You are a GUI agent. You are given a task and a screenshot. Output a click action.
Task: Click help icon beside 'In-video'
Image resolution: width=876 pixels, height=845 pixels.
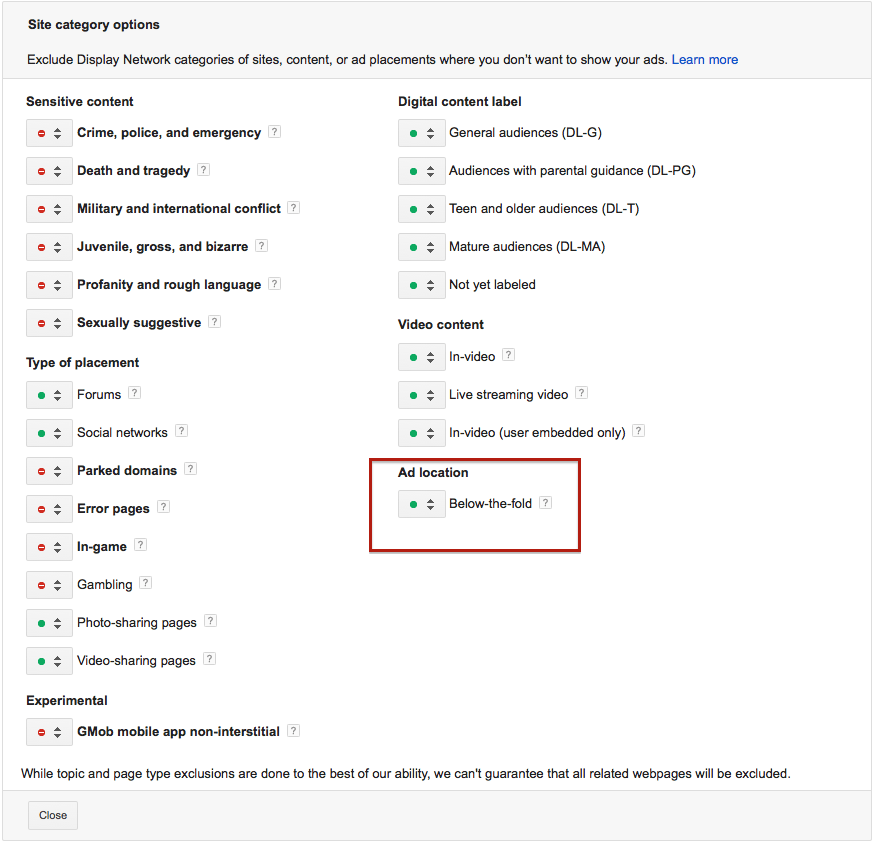pyautogui.click(x=507, y=356)
